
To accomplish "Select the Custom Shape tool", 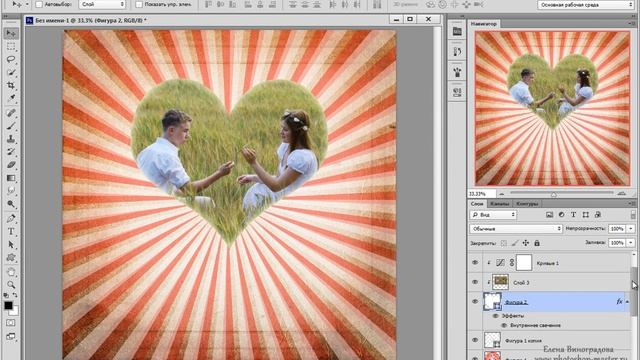I will tap(11, 258).
